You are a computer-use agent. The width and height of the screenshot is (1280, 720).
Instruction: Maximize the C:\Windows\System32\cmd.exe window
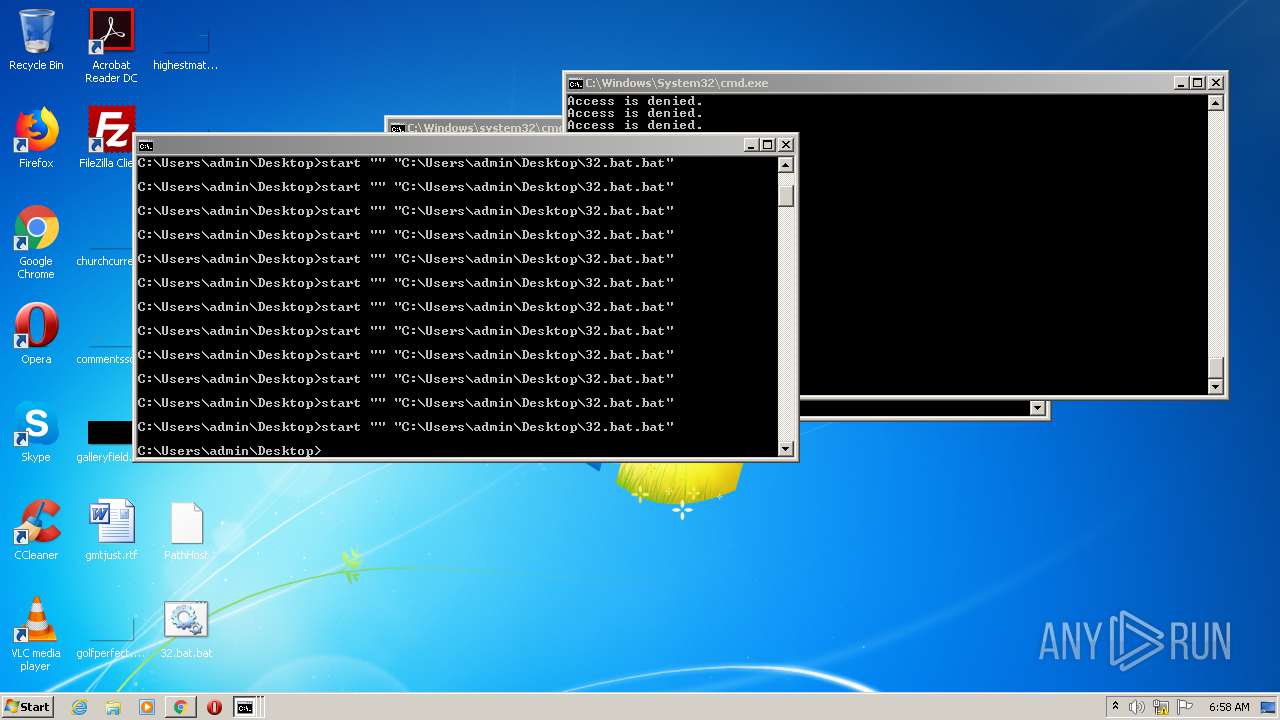[1198, 83]
